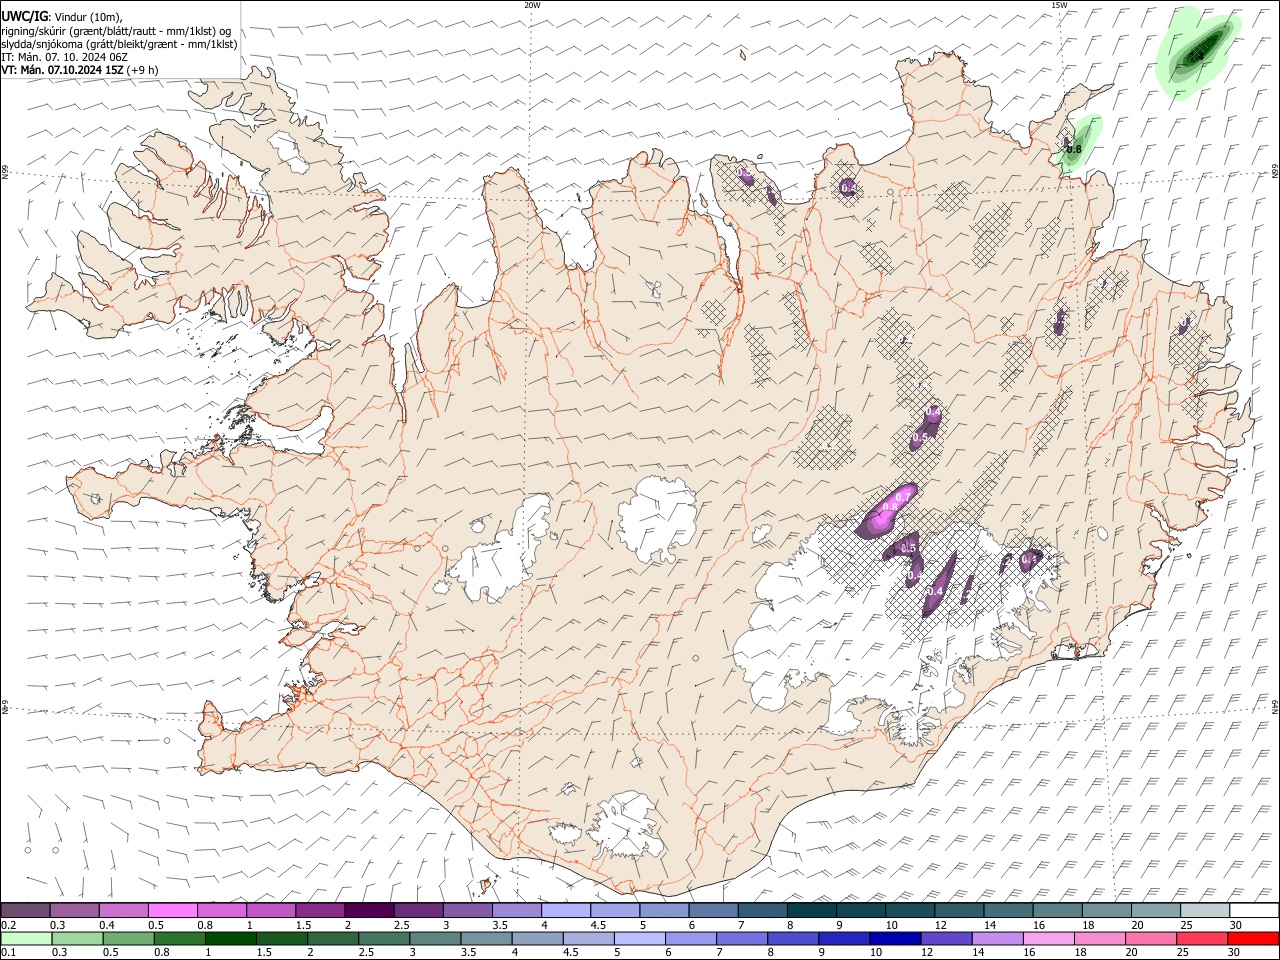Click the black '0.8' value on the green patch

[x=1074, y=150]
